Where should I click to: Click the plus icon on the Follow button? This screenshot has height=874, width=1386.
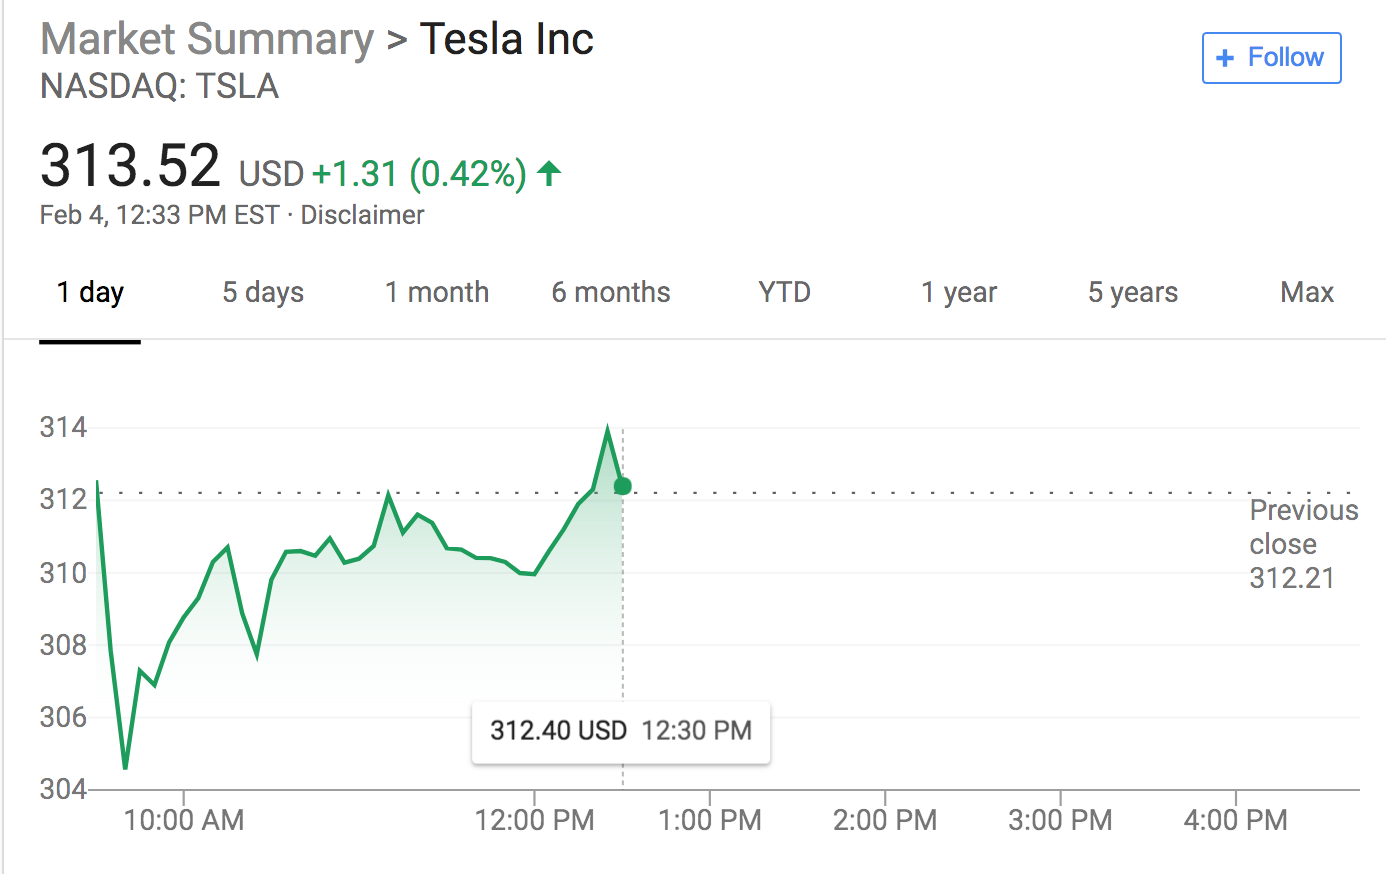(1224, 58)
